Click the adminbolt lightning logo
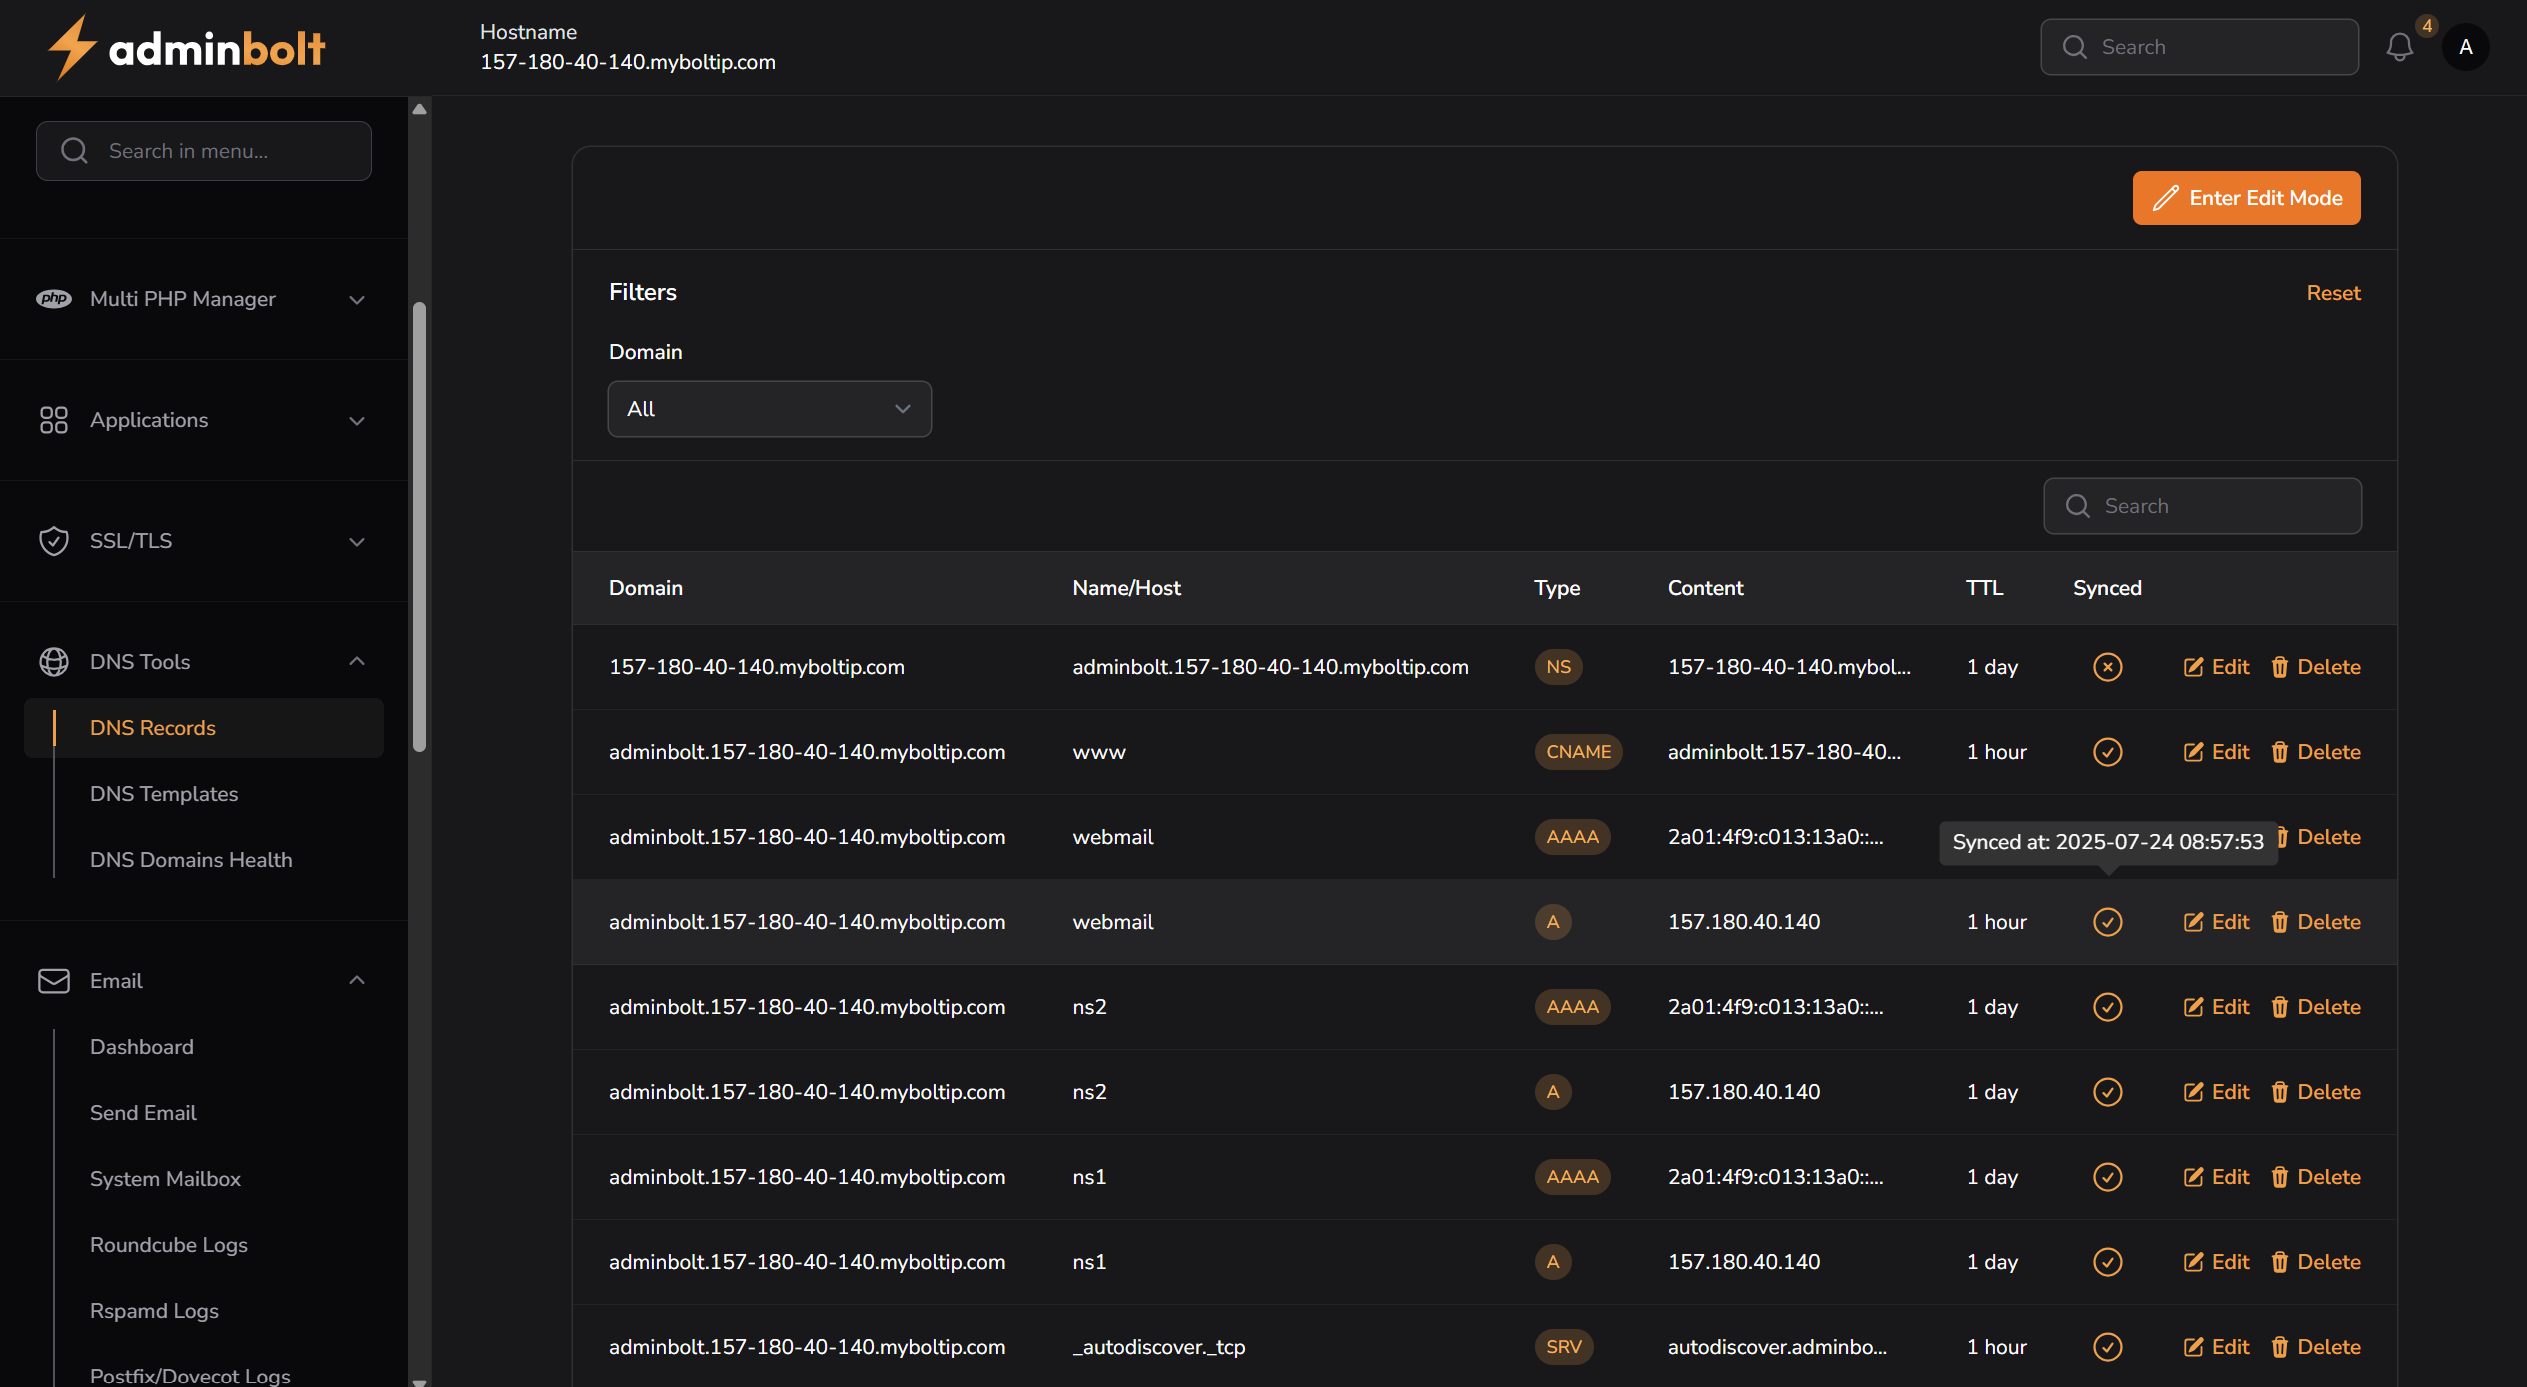Image resolution: width=2527 pixels, height=1387 pixels. pos(72,47)
